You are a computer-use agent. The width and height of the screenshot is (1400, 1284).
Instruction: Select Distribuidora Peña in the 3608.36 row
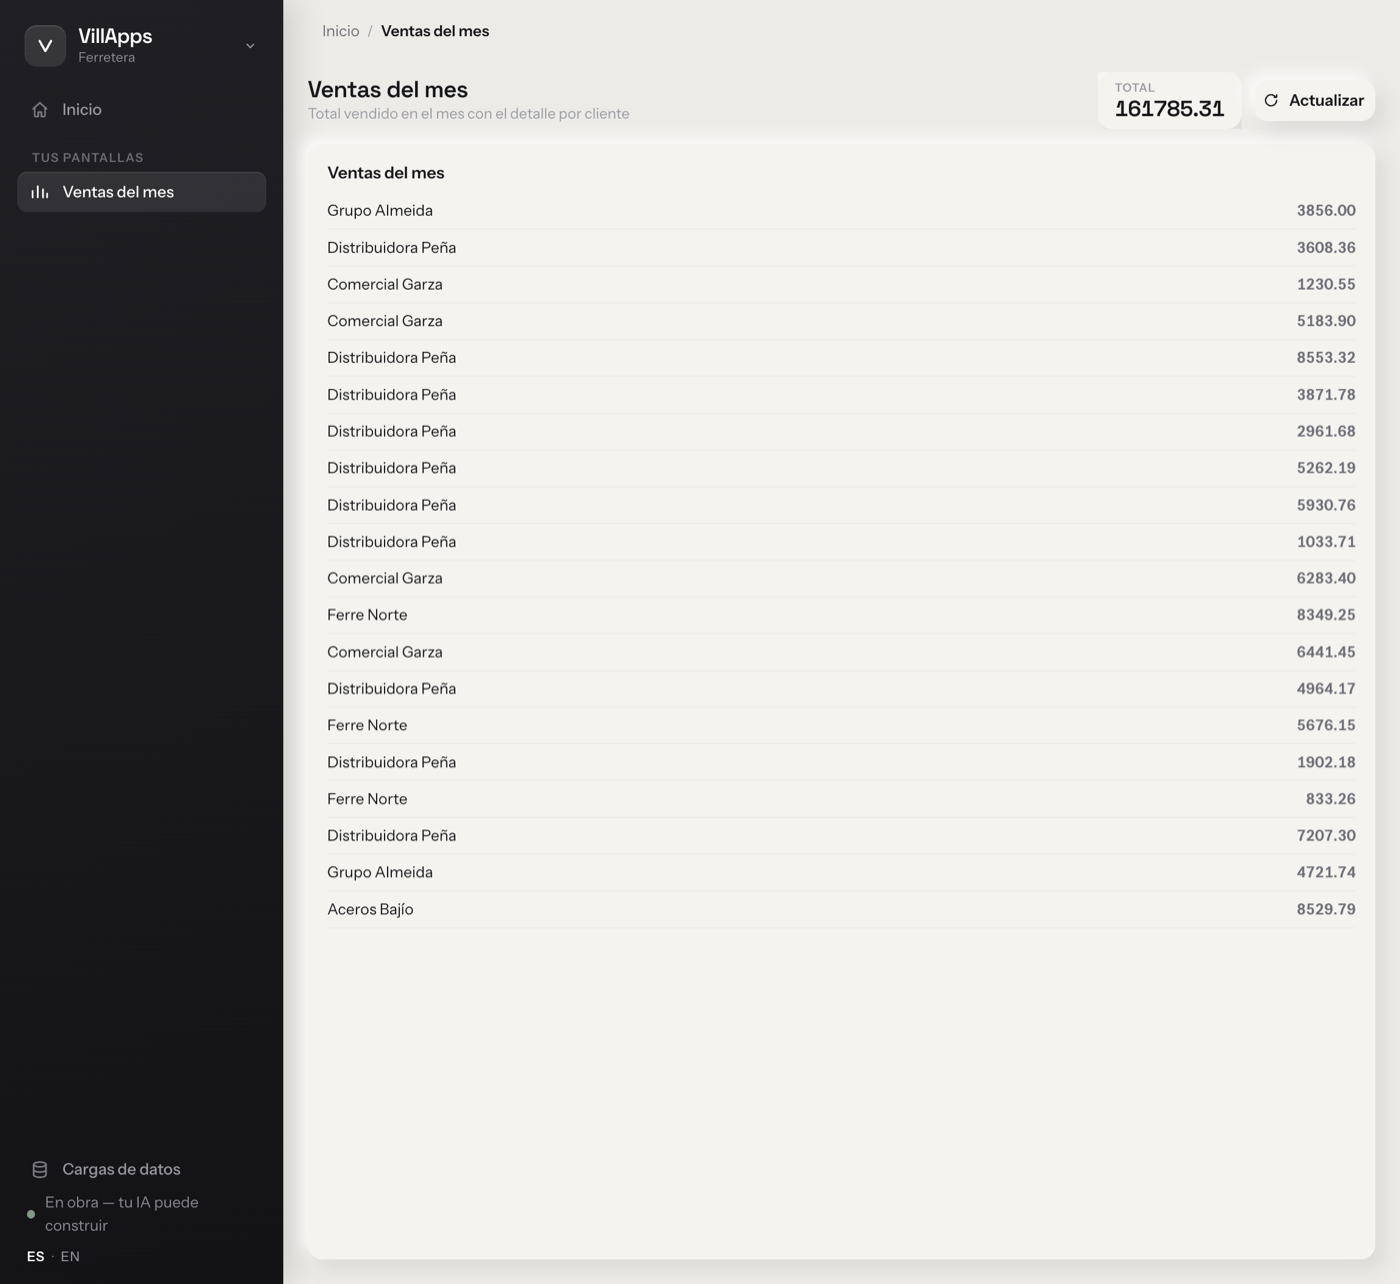tap(392, 248)
